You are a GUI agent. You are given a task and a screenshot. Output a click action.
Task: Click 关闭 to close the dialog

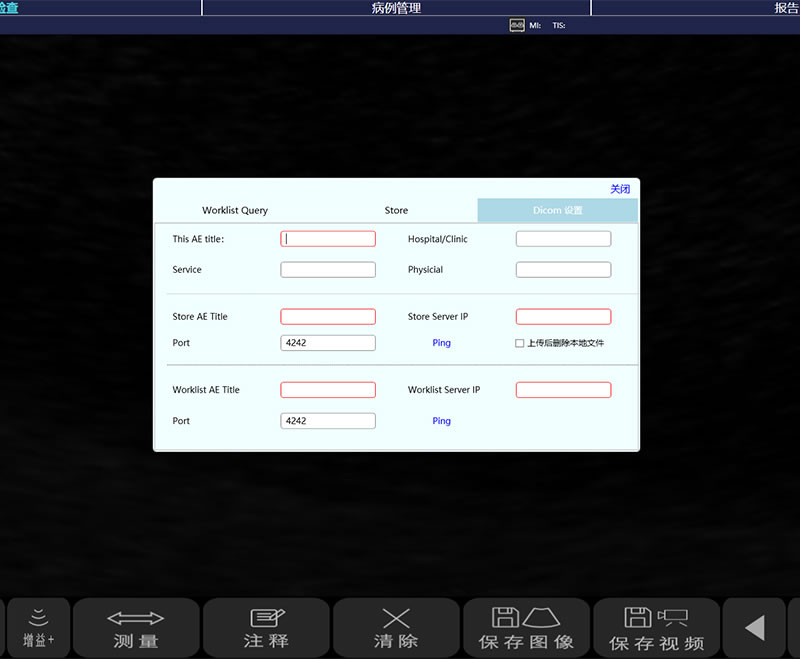[x=620, y=189]
